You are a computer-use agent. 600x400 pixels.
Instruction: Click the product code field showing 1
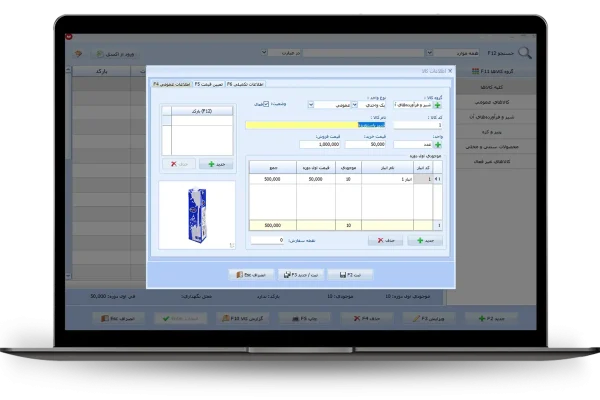tap(417, 125)
